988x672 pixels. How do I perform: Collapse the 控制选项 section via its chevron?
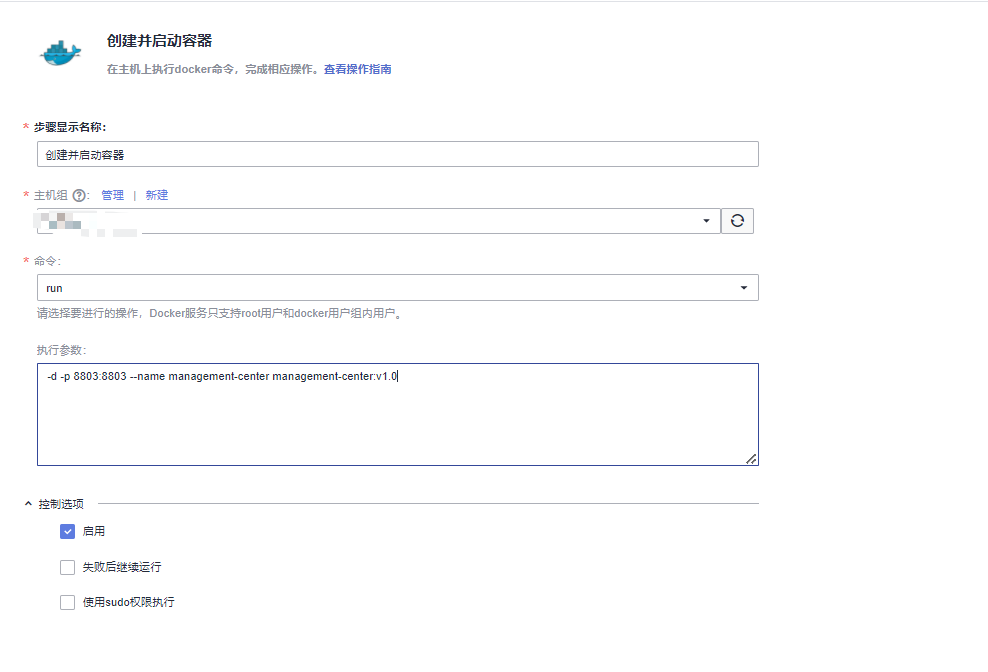point(26,505)
